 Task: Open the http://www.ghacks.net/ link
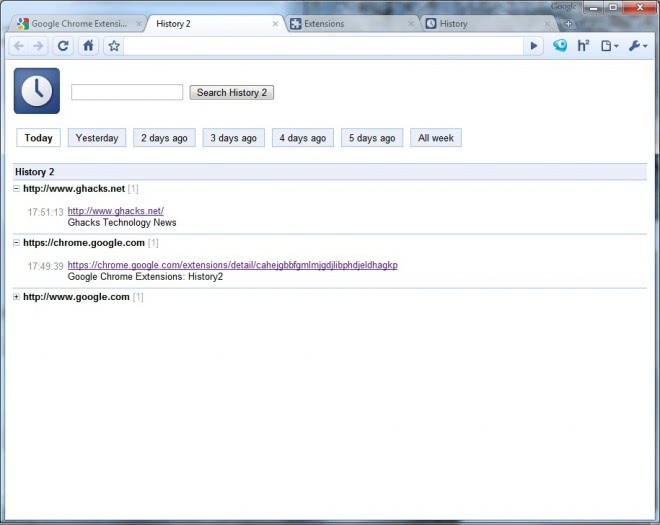click(x=116, y=211)
